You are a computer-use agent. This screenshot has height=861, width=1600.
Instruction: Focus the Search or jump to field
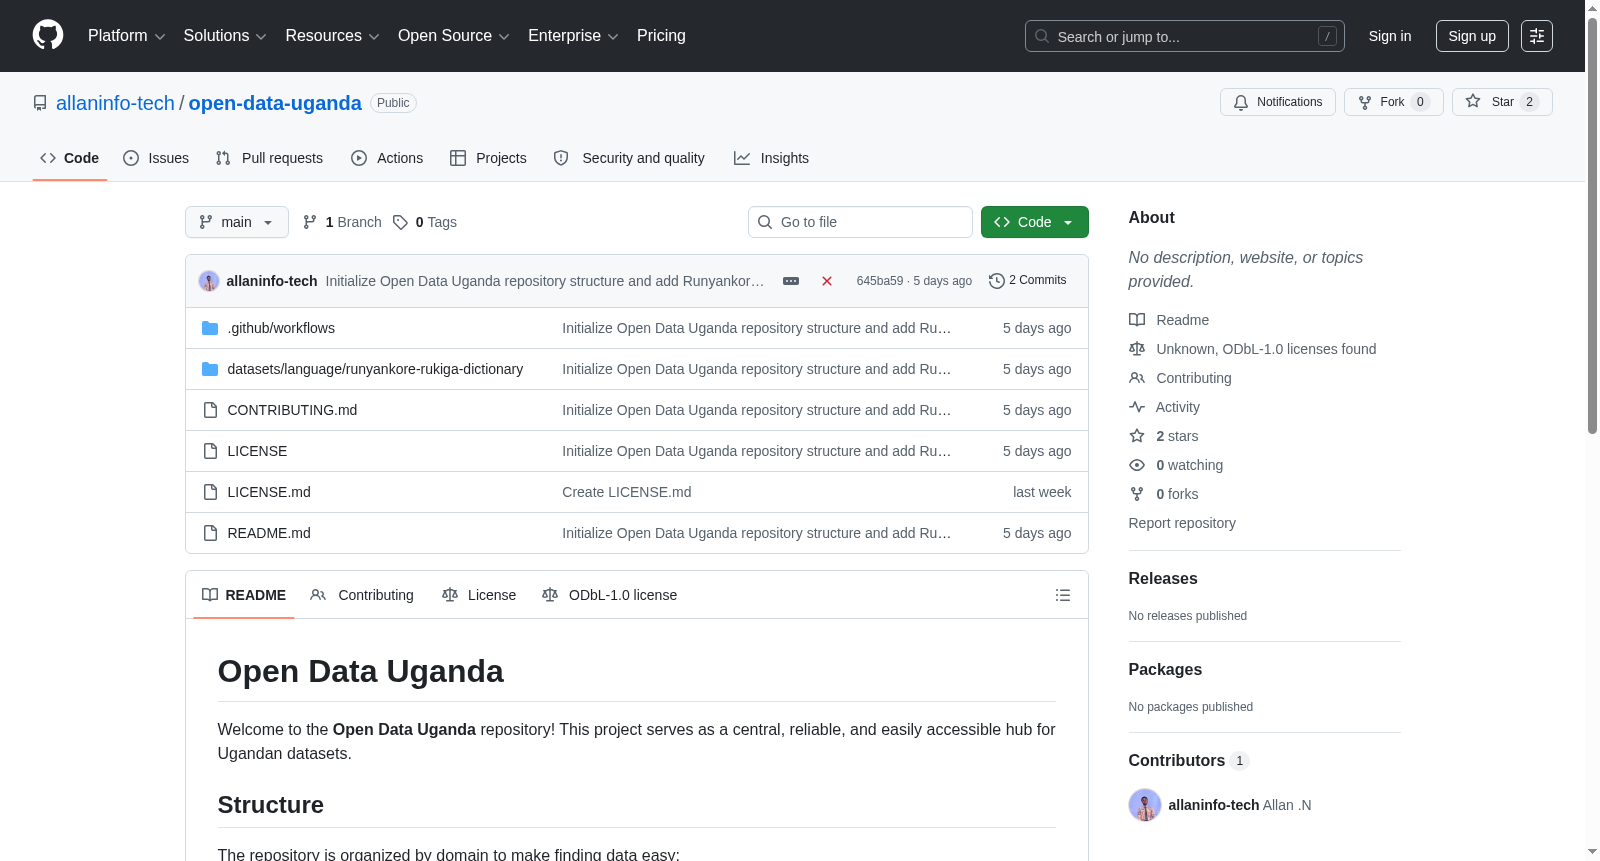[x=1185, y=36]
